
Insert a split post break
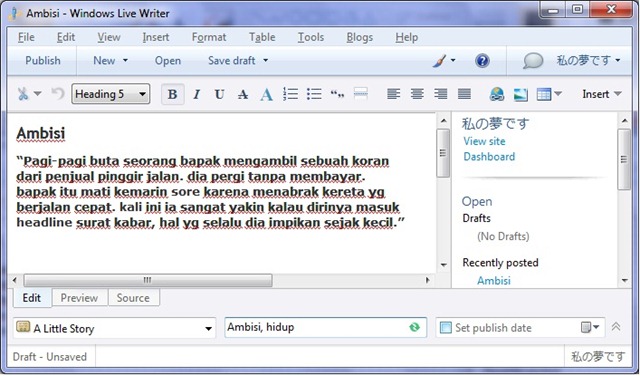pos(361,94)
